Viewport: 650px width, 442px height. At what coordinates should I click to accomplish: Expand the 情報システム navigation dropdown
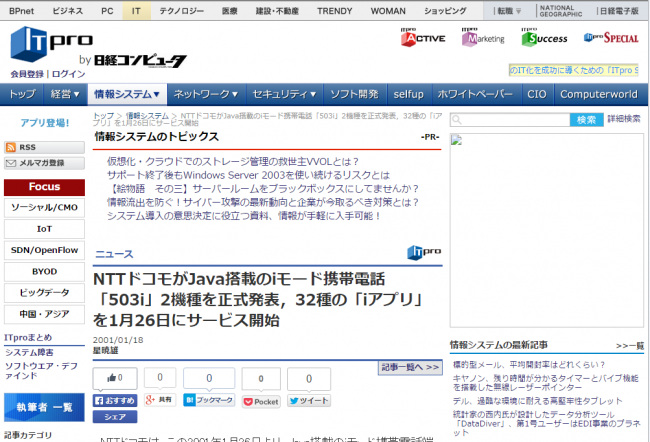[x=127, y=94]
